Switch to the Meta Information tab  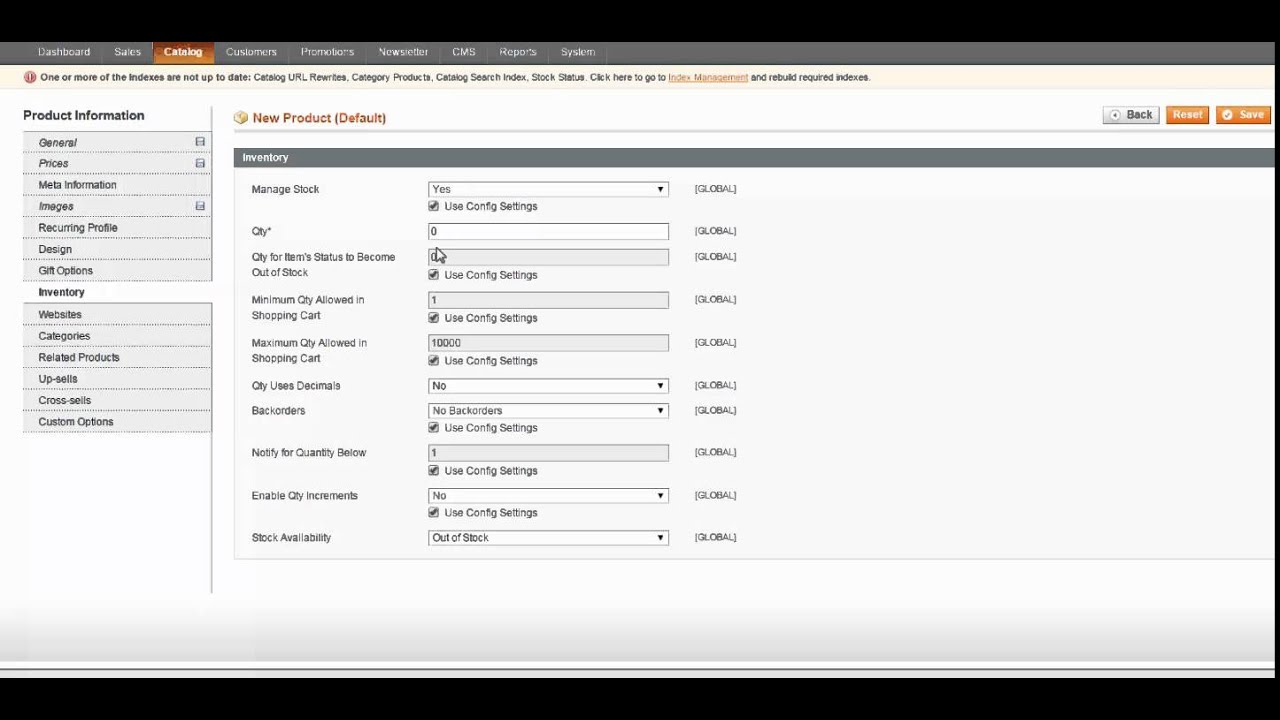[117, 185]
